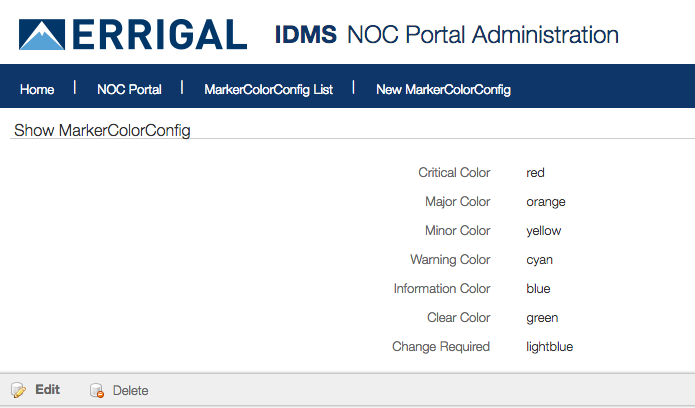Select the Change Required value lightblue

click(x=549, y=346)
